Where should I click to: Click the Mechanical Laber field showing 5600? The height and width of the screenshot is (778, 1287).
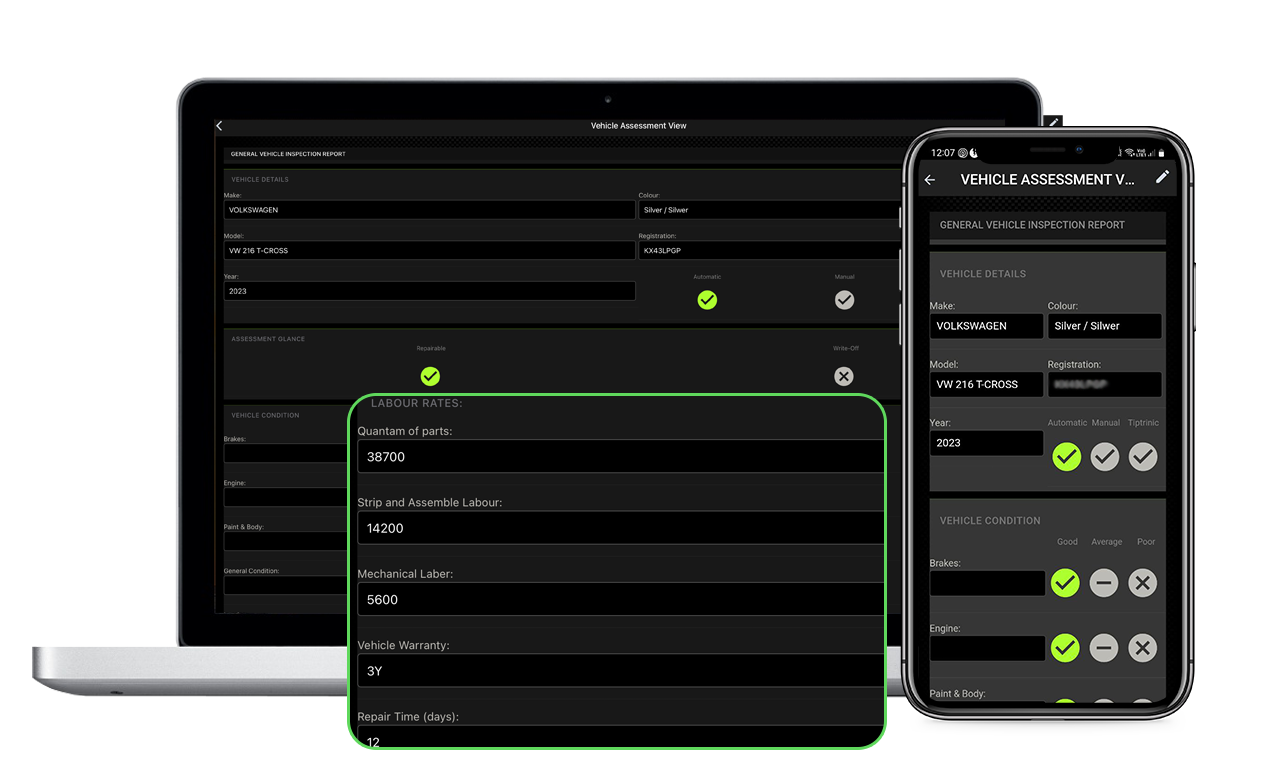click(620, 600)
